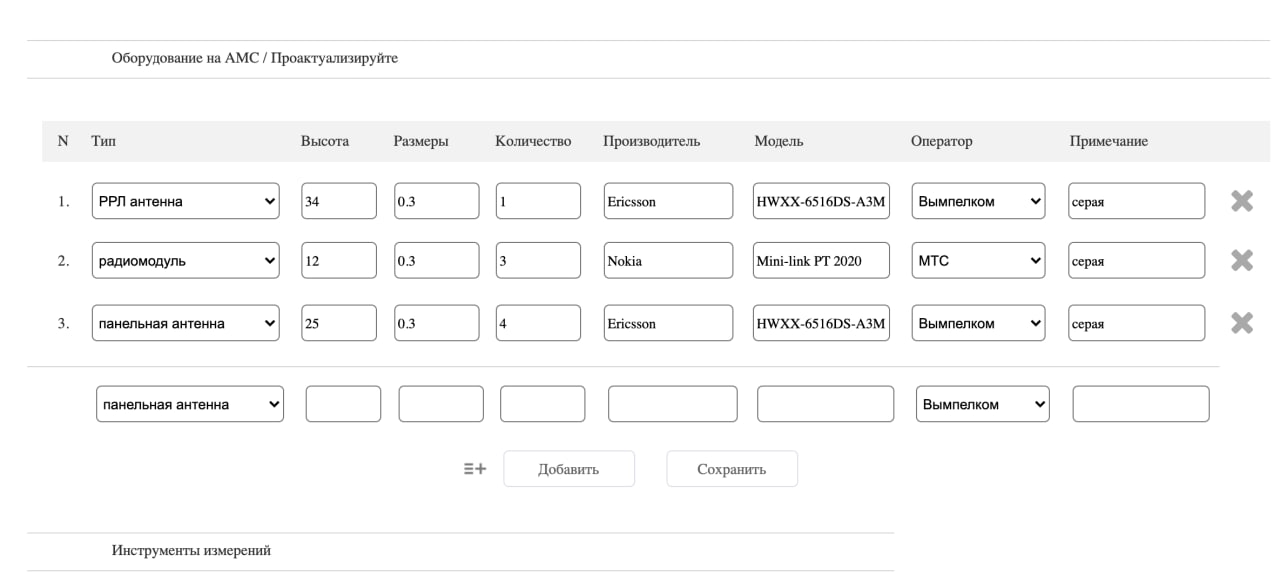Open the МТС operator dropdown

point(978,261)
